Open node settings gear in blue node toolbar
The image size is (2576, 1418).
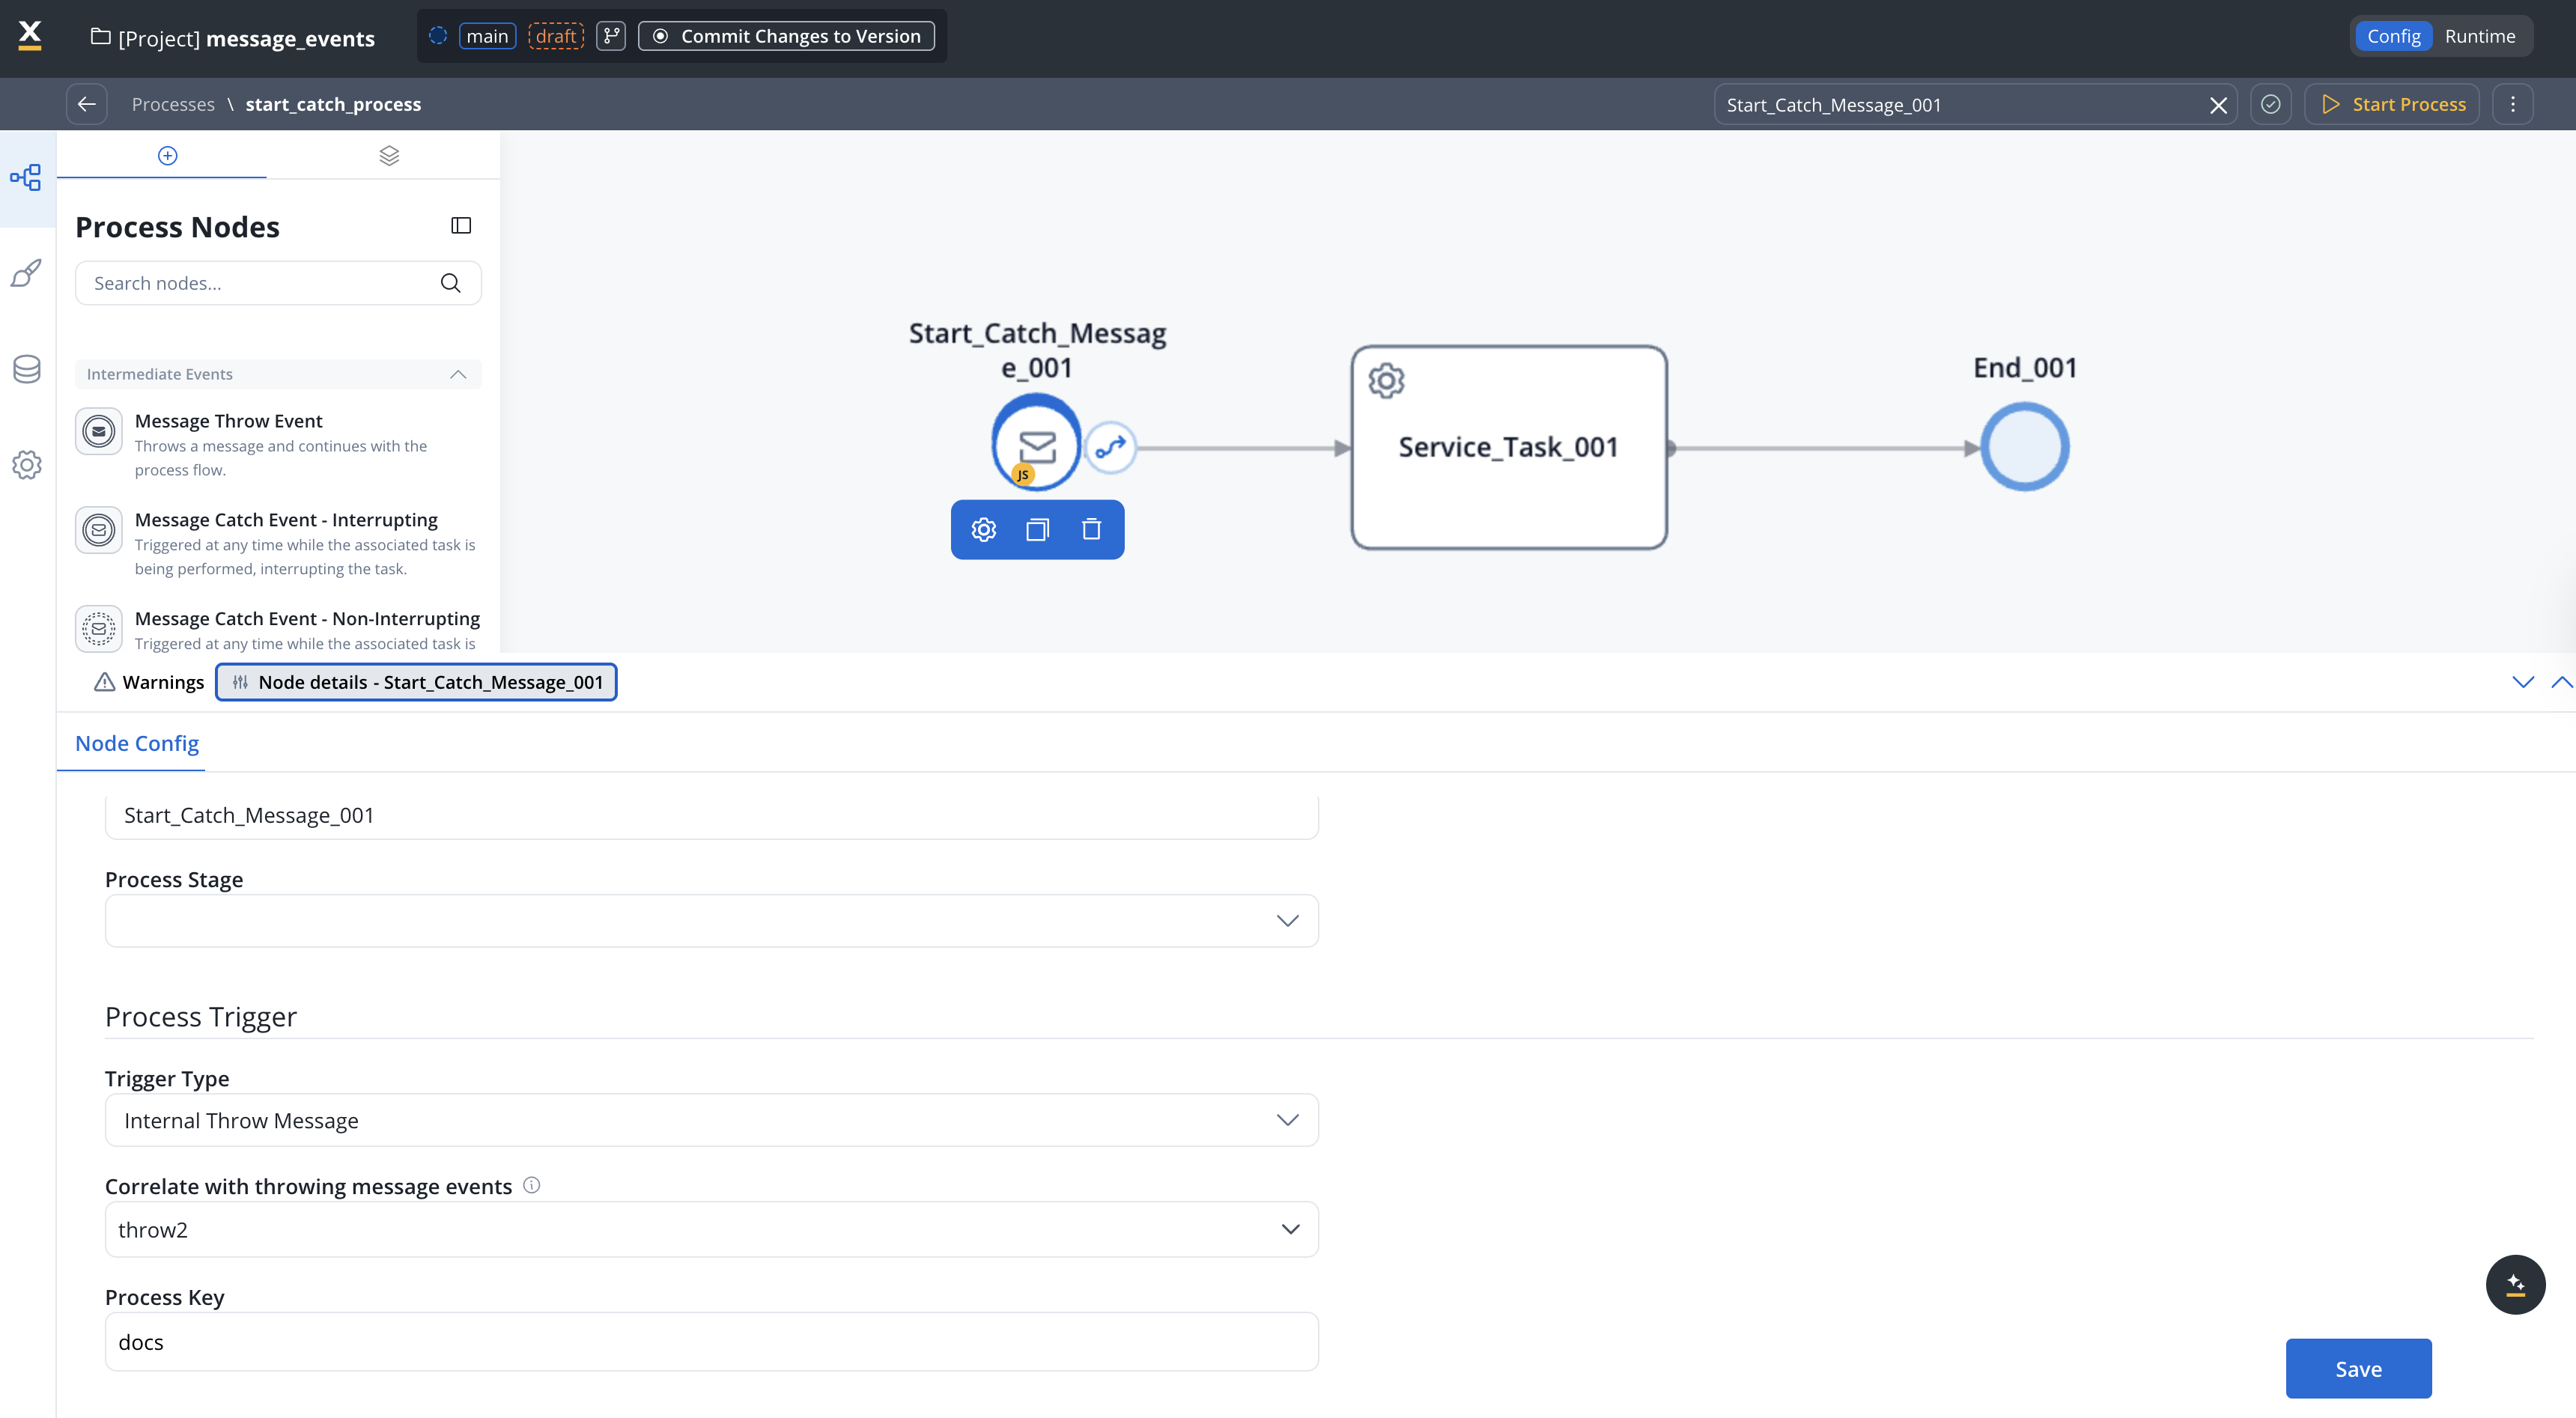pos(984,529)
